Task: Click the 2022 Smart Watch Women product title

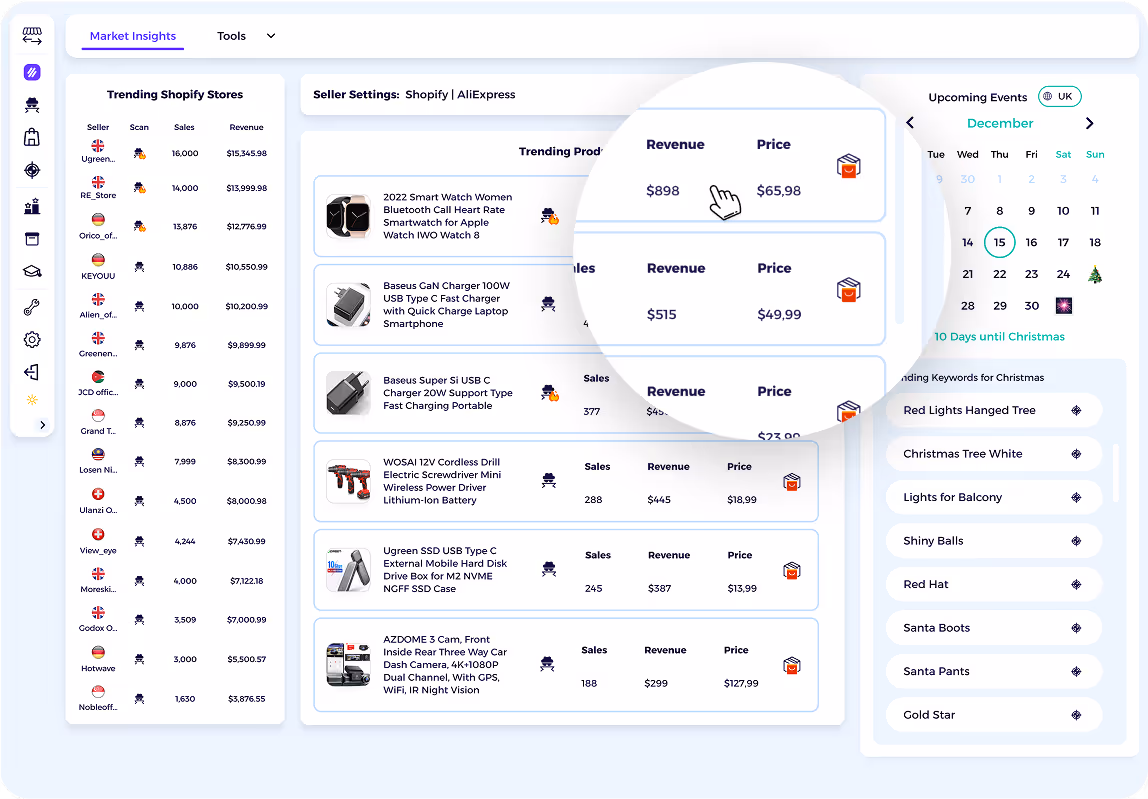Action: 447,216
